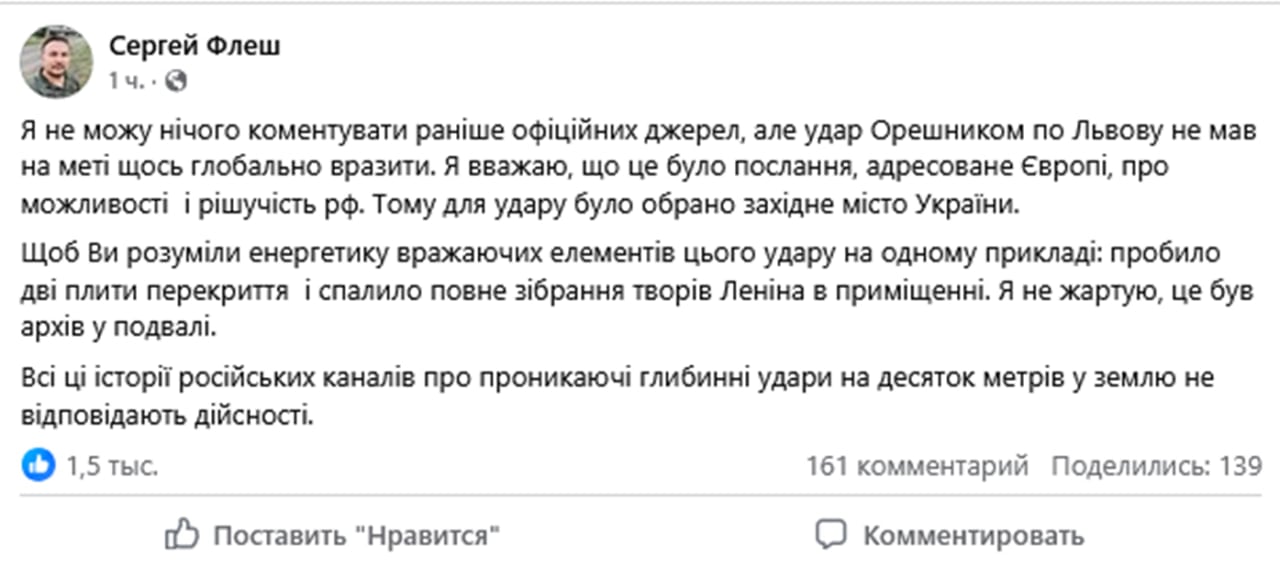1280x567 pixels.
Task: Click the blue Like reaction icon
Action: pos(39,465)
